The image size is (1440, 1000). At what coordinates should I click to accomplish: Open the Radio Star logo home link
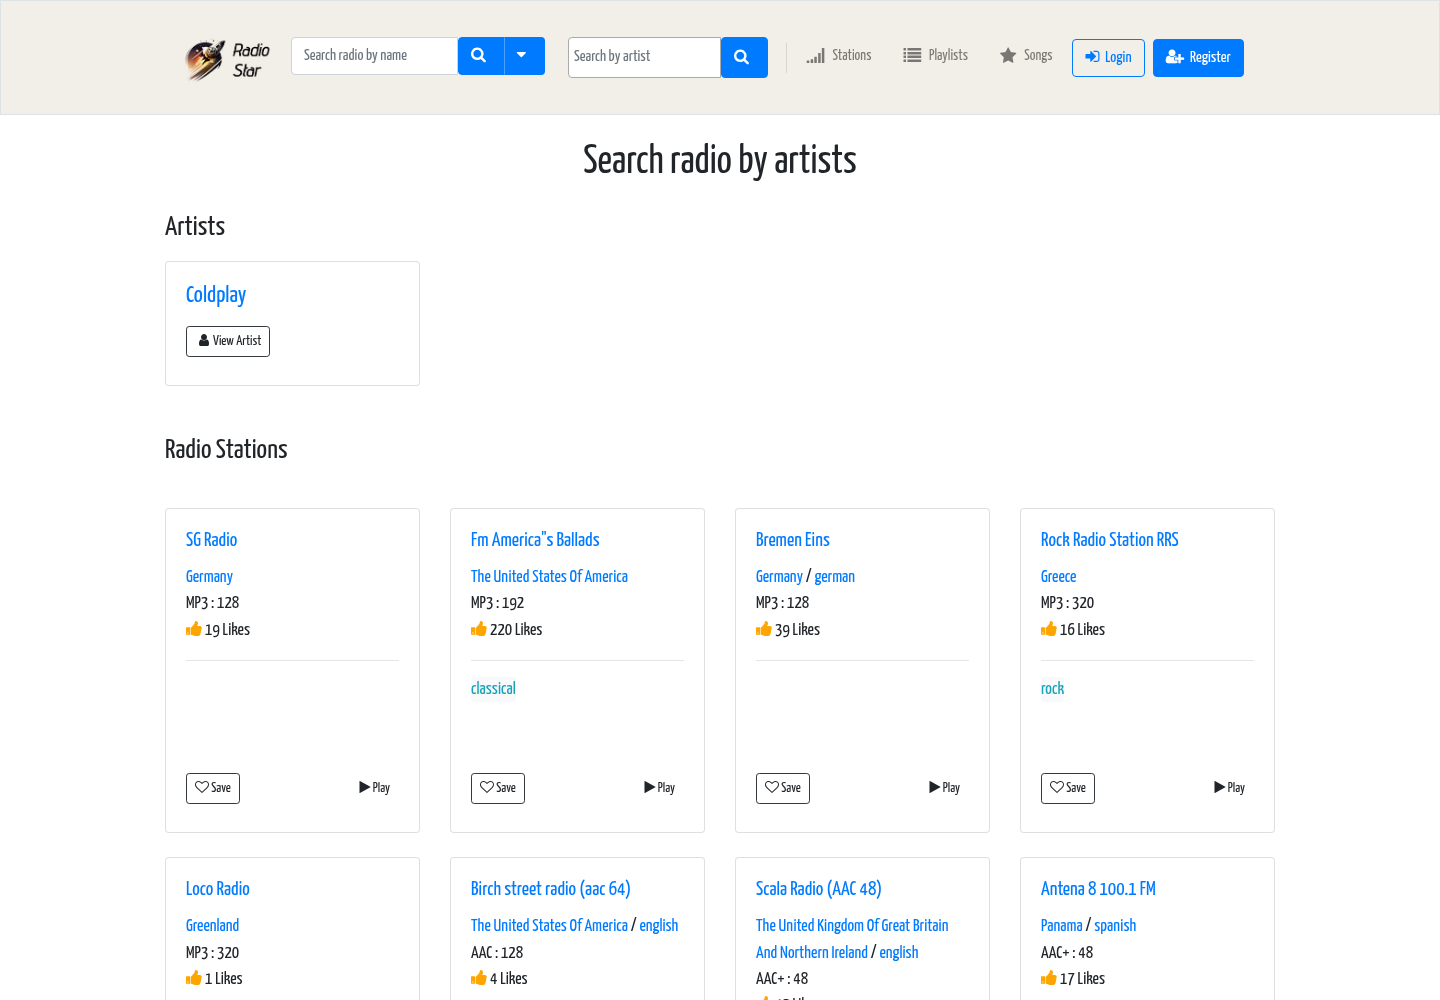click(x=228, y=60)
